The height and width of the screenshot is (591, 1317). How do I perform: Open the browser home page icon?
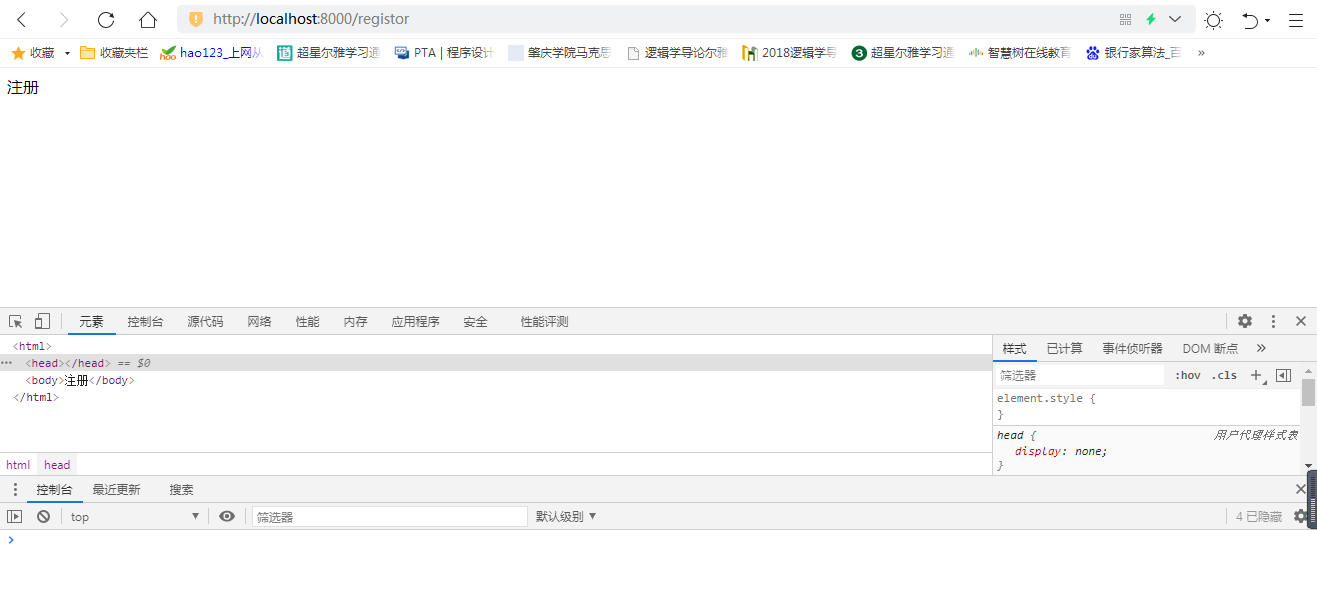(148, 19)
